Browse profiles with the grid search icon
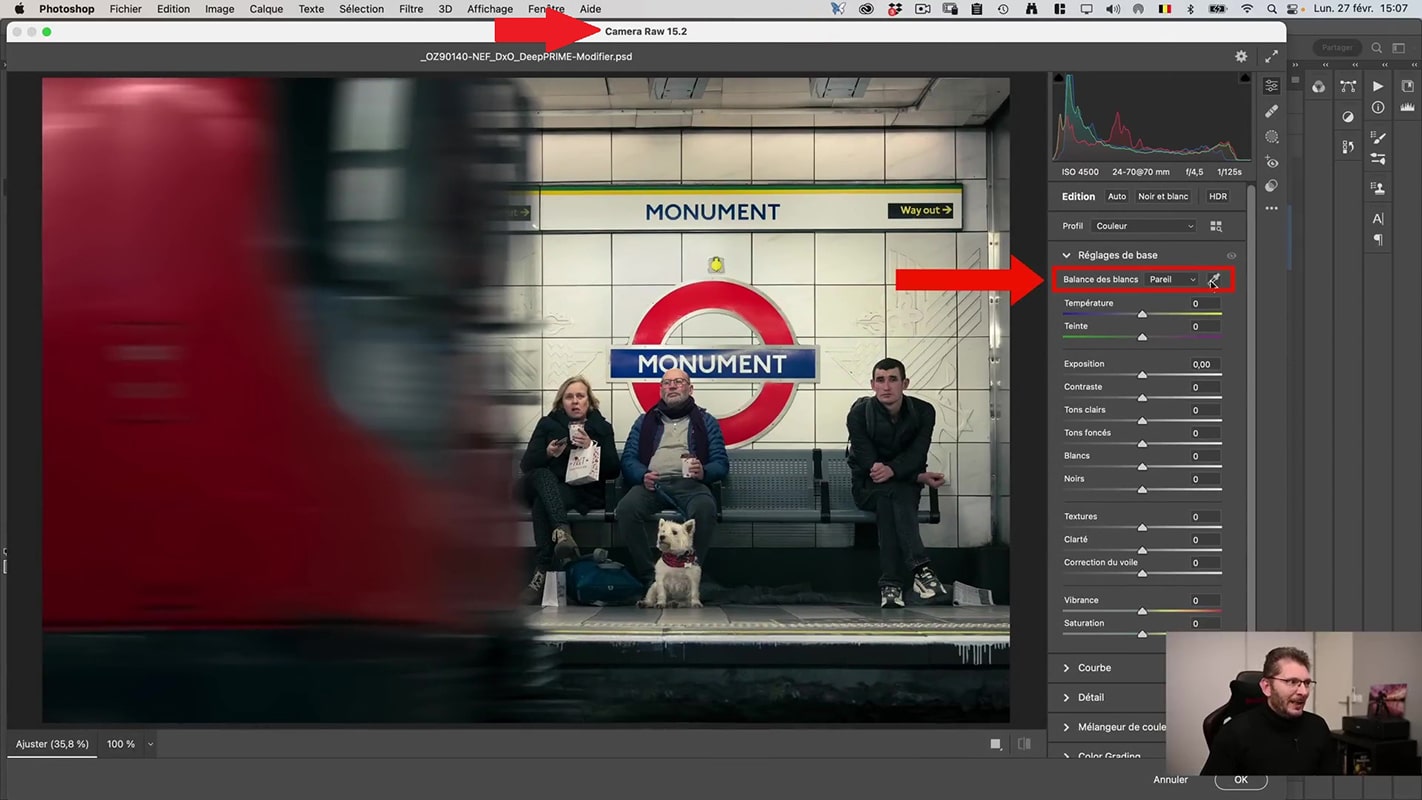Viewport: 1422px width, 800px height. click(1216, 227)
